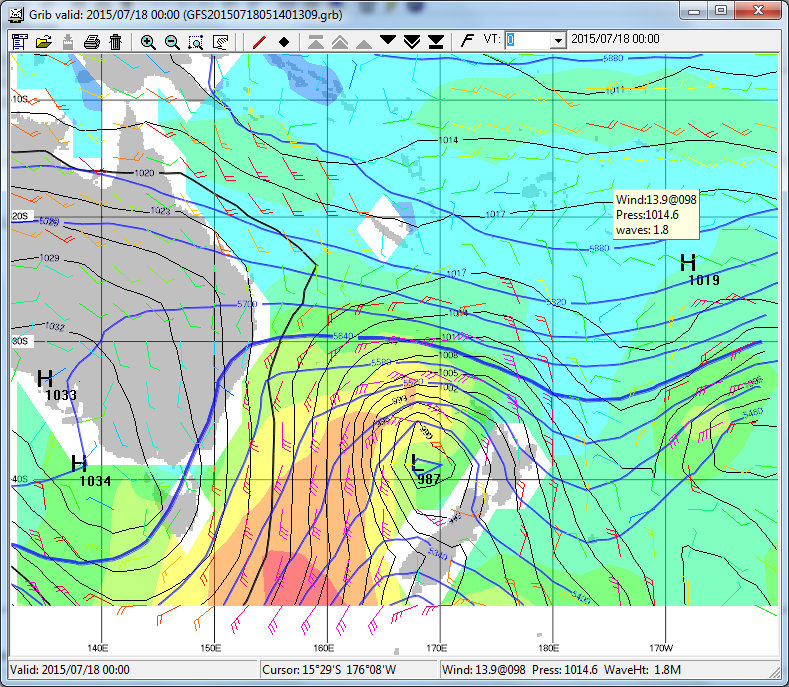This screenshot has height=687, width=789.
Task: Click the Wind:13.9@098 tooltip
Action: (656, 215)
